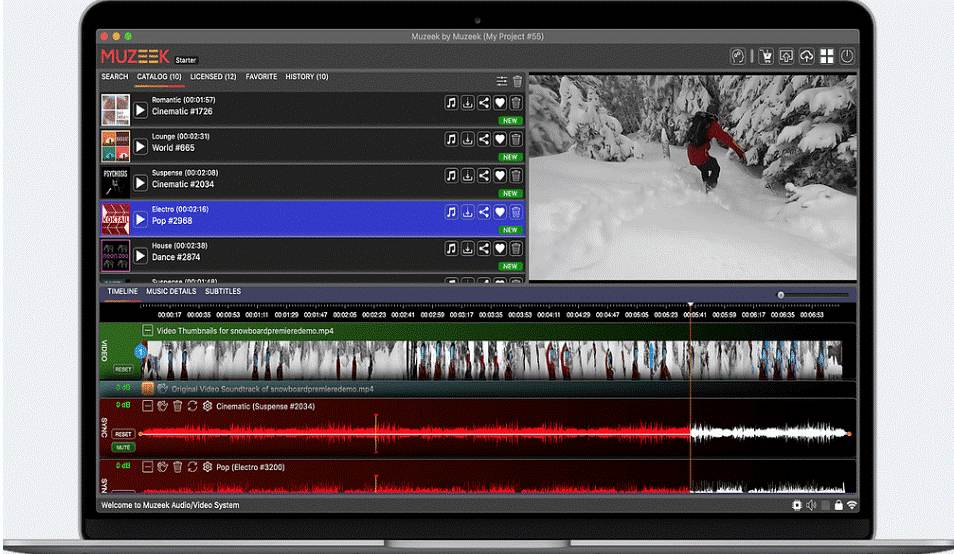Image resolution: width=954 pixels, height=554 pixels.
Task: Open the CATALOG (10) tab
Action: (159, 77)
